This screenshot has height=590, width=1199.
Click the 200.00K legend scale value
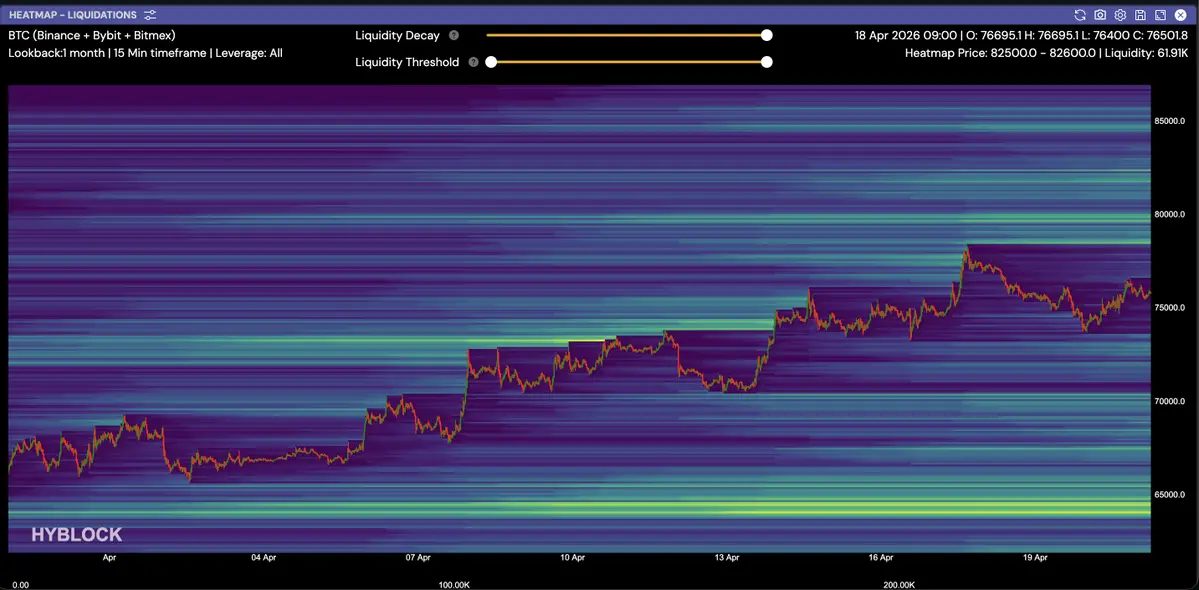coord(898,585)
